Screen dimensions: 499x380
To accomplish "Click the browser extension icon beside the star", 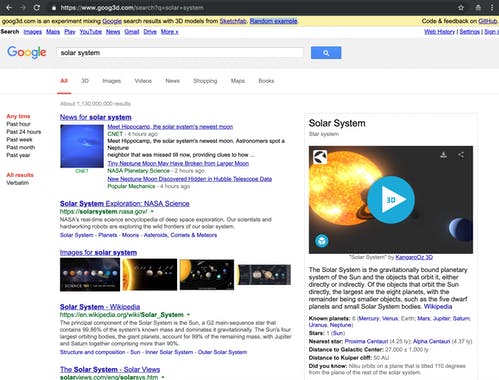I will 478,7.
